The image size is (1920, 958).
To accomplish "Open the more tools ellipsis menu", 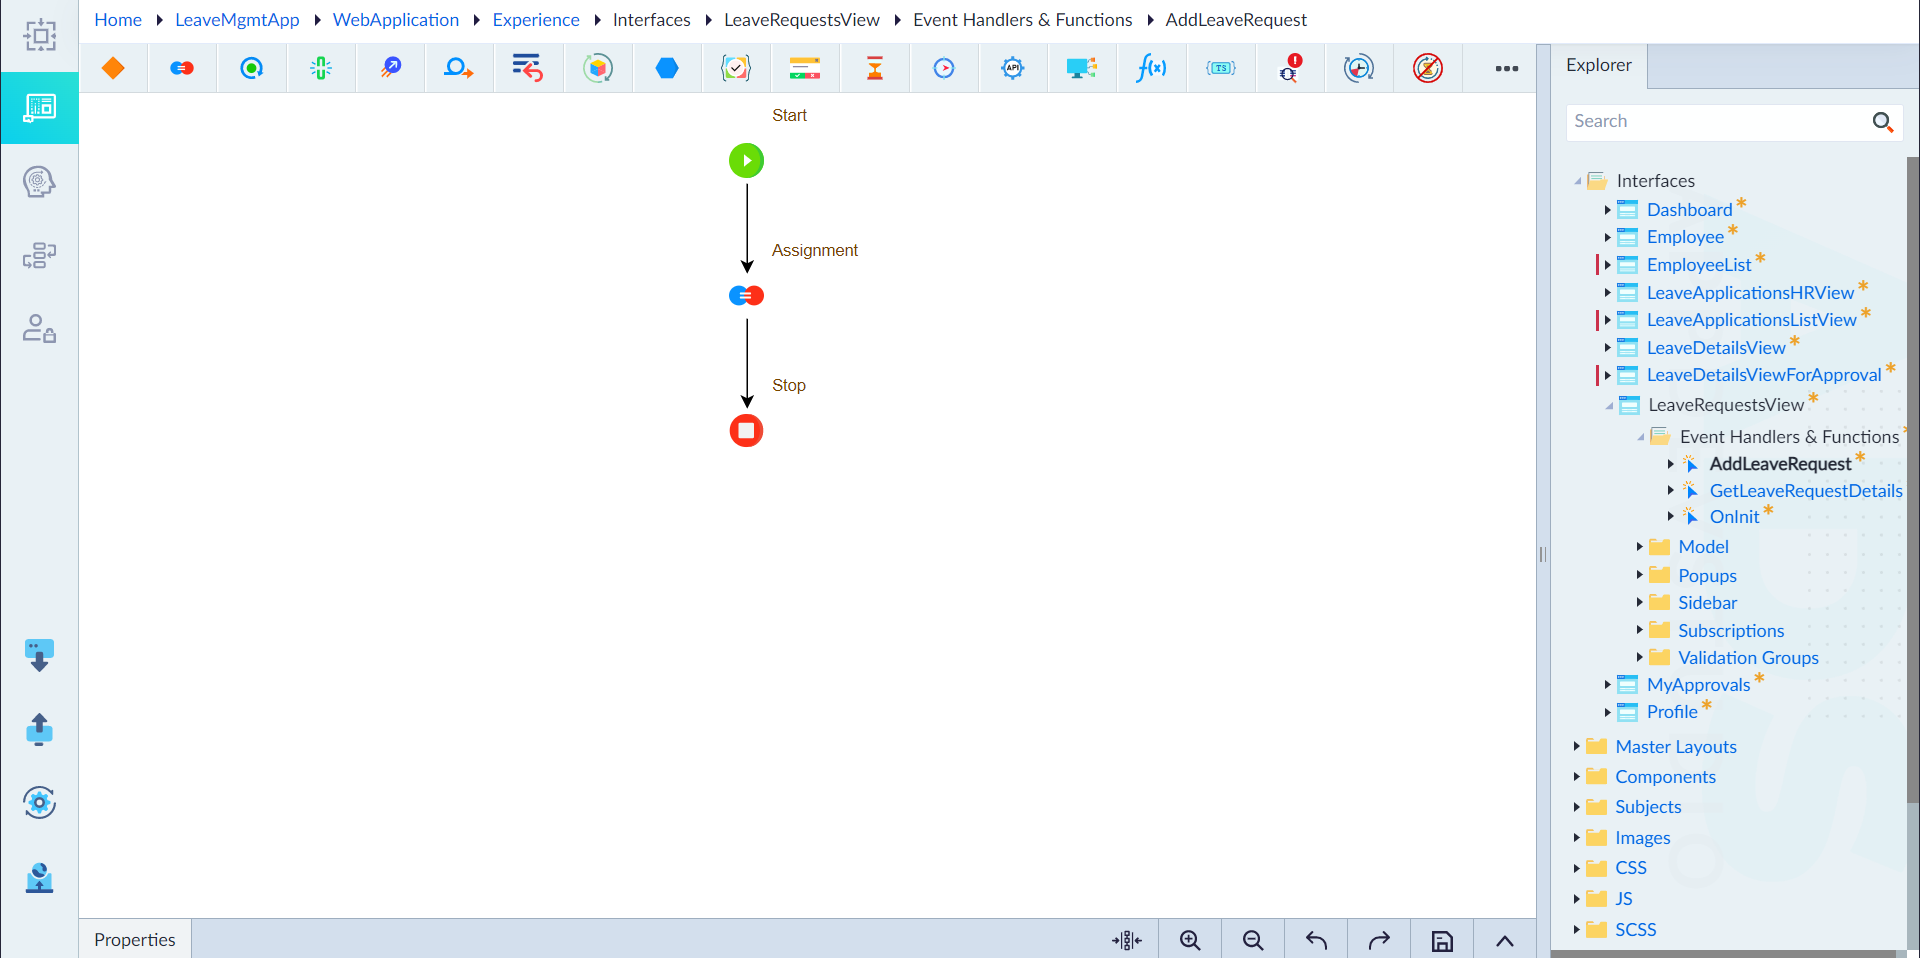I will (1507, 68).
